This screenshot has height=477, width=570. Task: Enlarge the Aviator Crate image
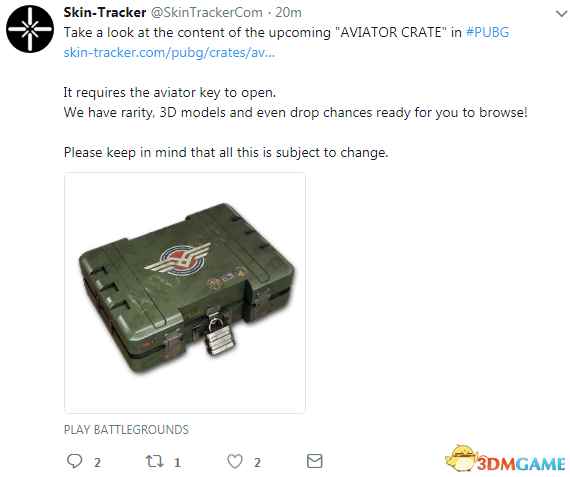[185, 293]
